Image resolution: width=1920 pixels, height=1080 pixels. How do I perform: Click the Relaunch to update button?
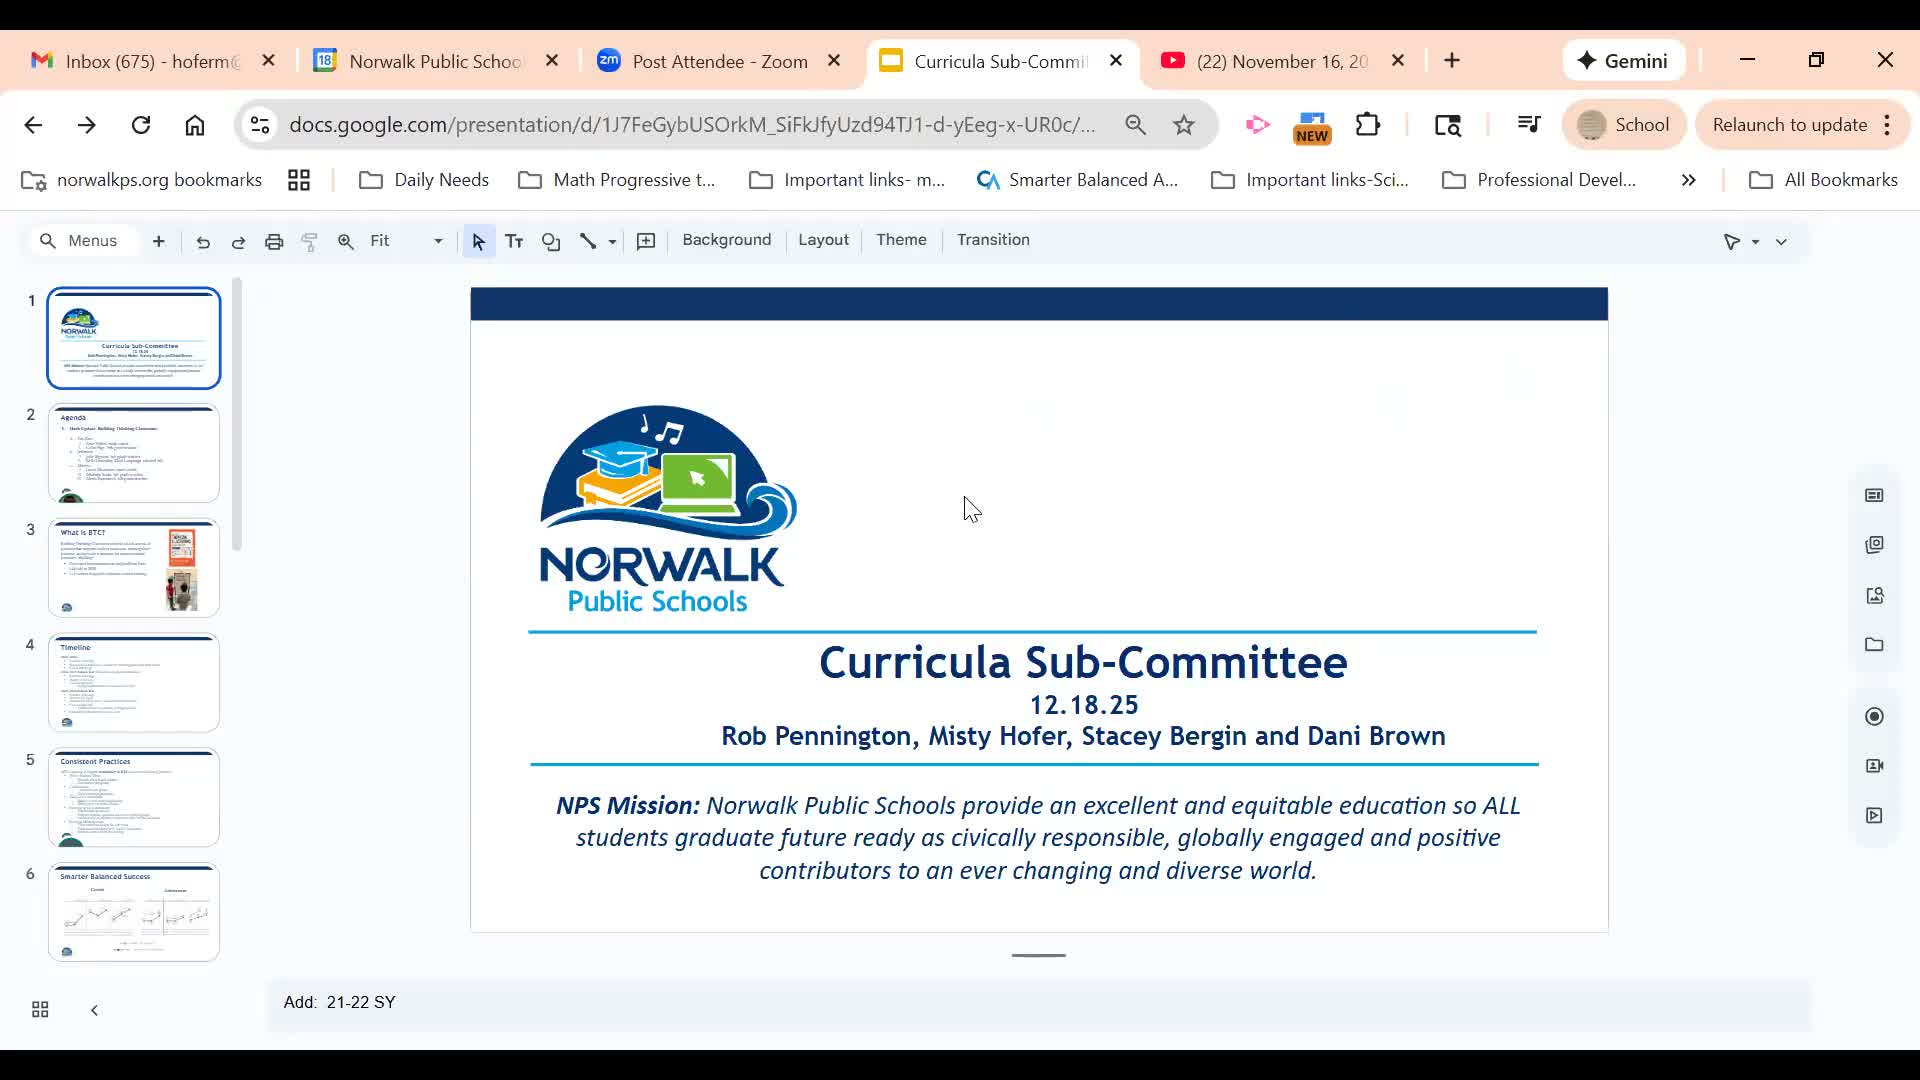[1789, 124]
